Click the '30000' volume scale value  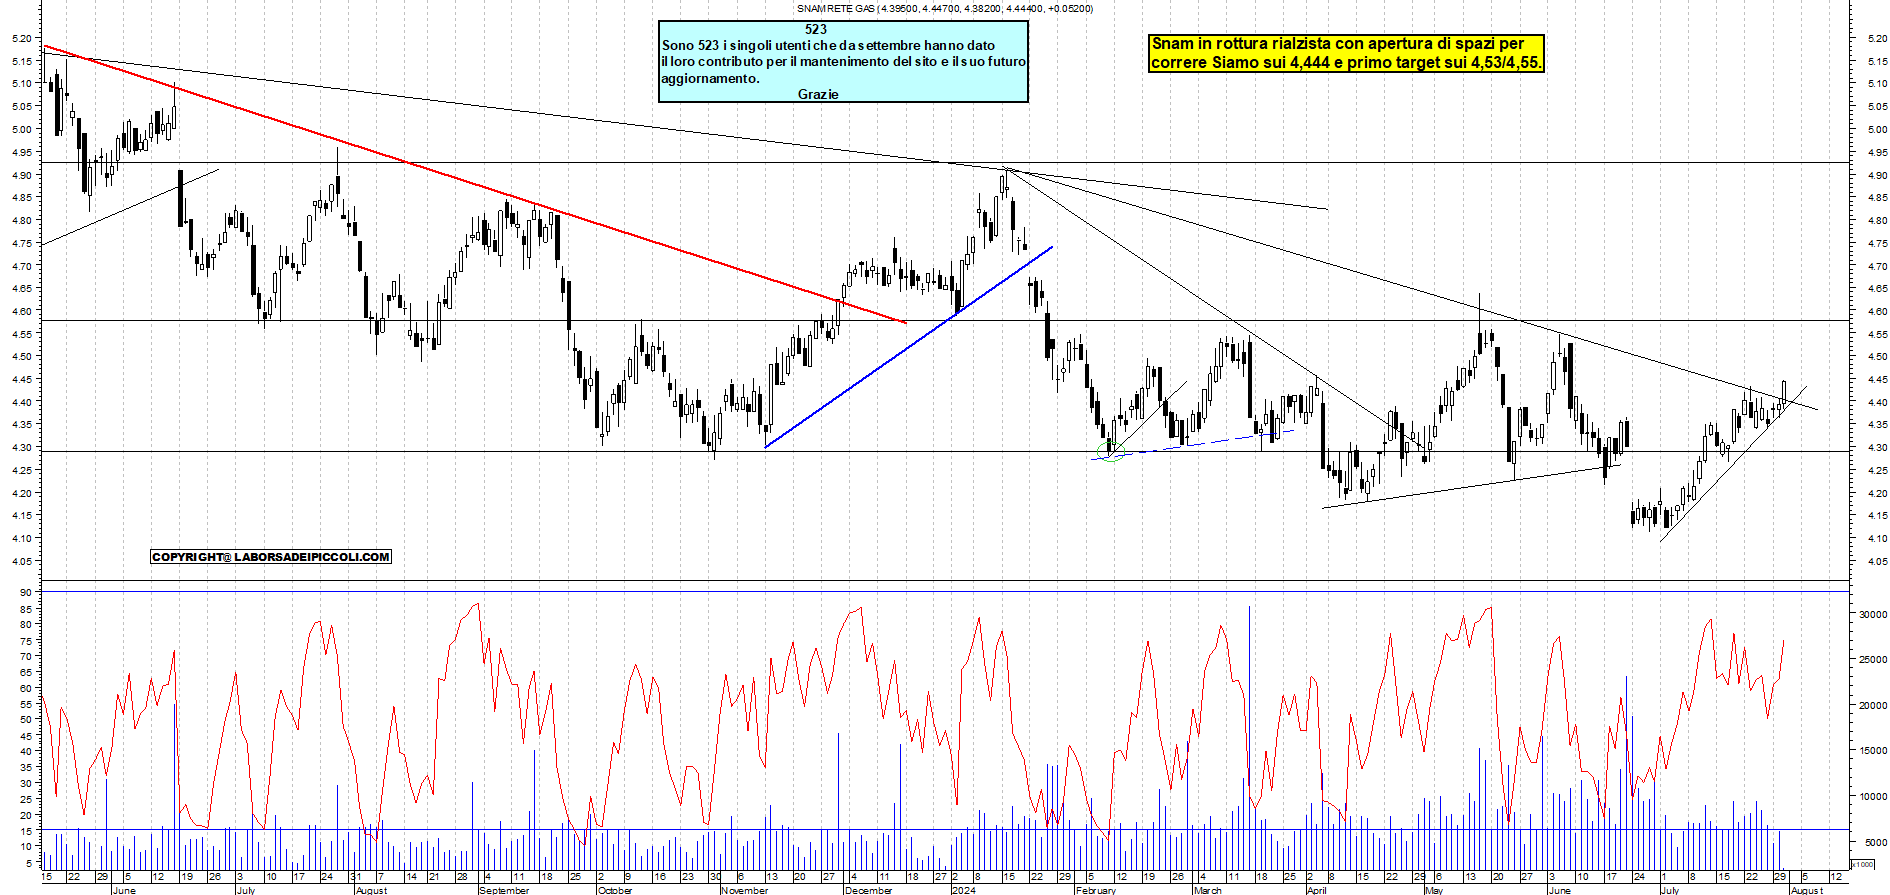(x=1872, y=615)
